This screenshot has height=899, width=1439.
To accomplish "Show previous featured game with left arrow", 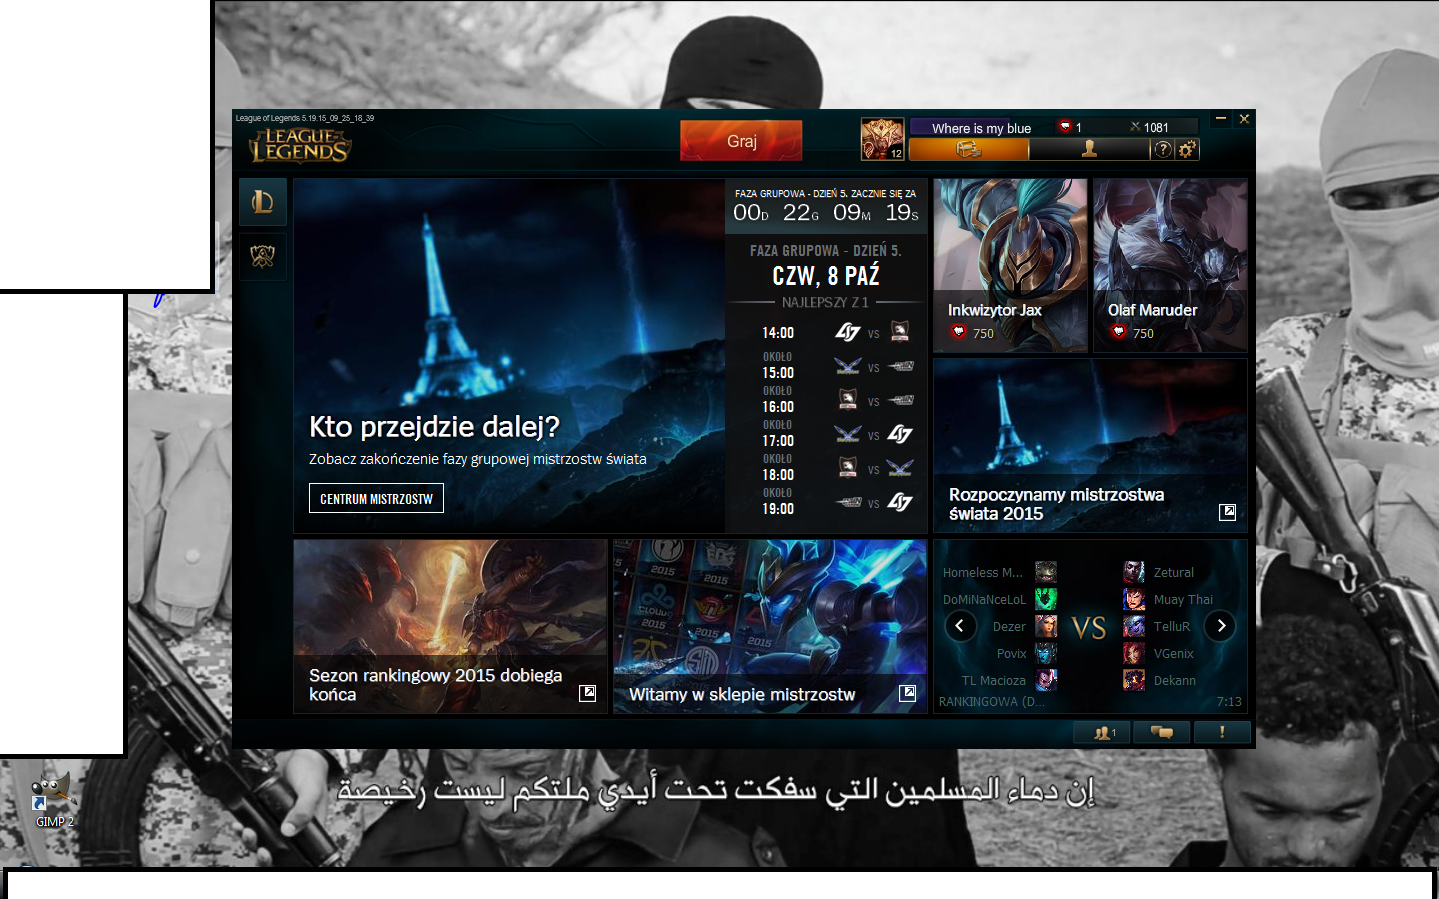I will pyautogui.click(x=960, y=626).
